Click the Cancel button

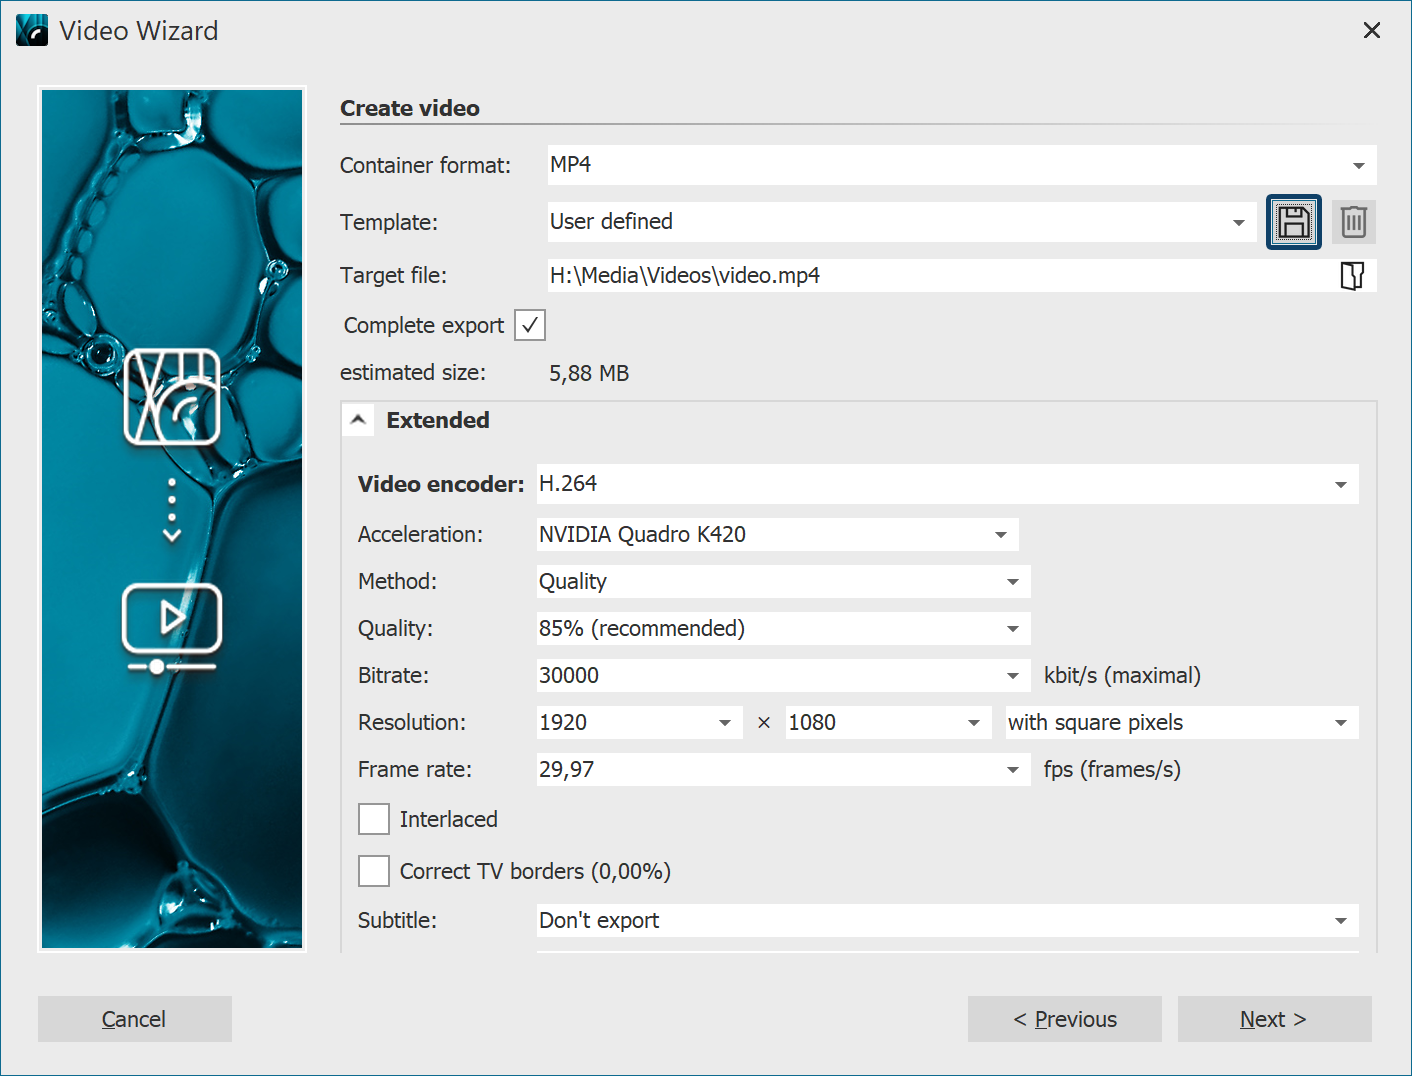point(134,1019)
